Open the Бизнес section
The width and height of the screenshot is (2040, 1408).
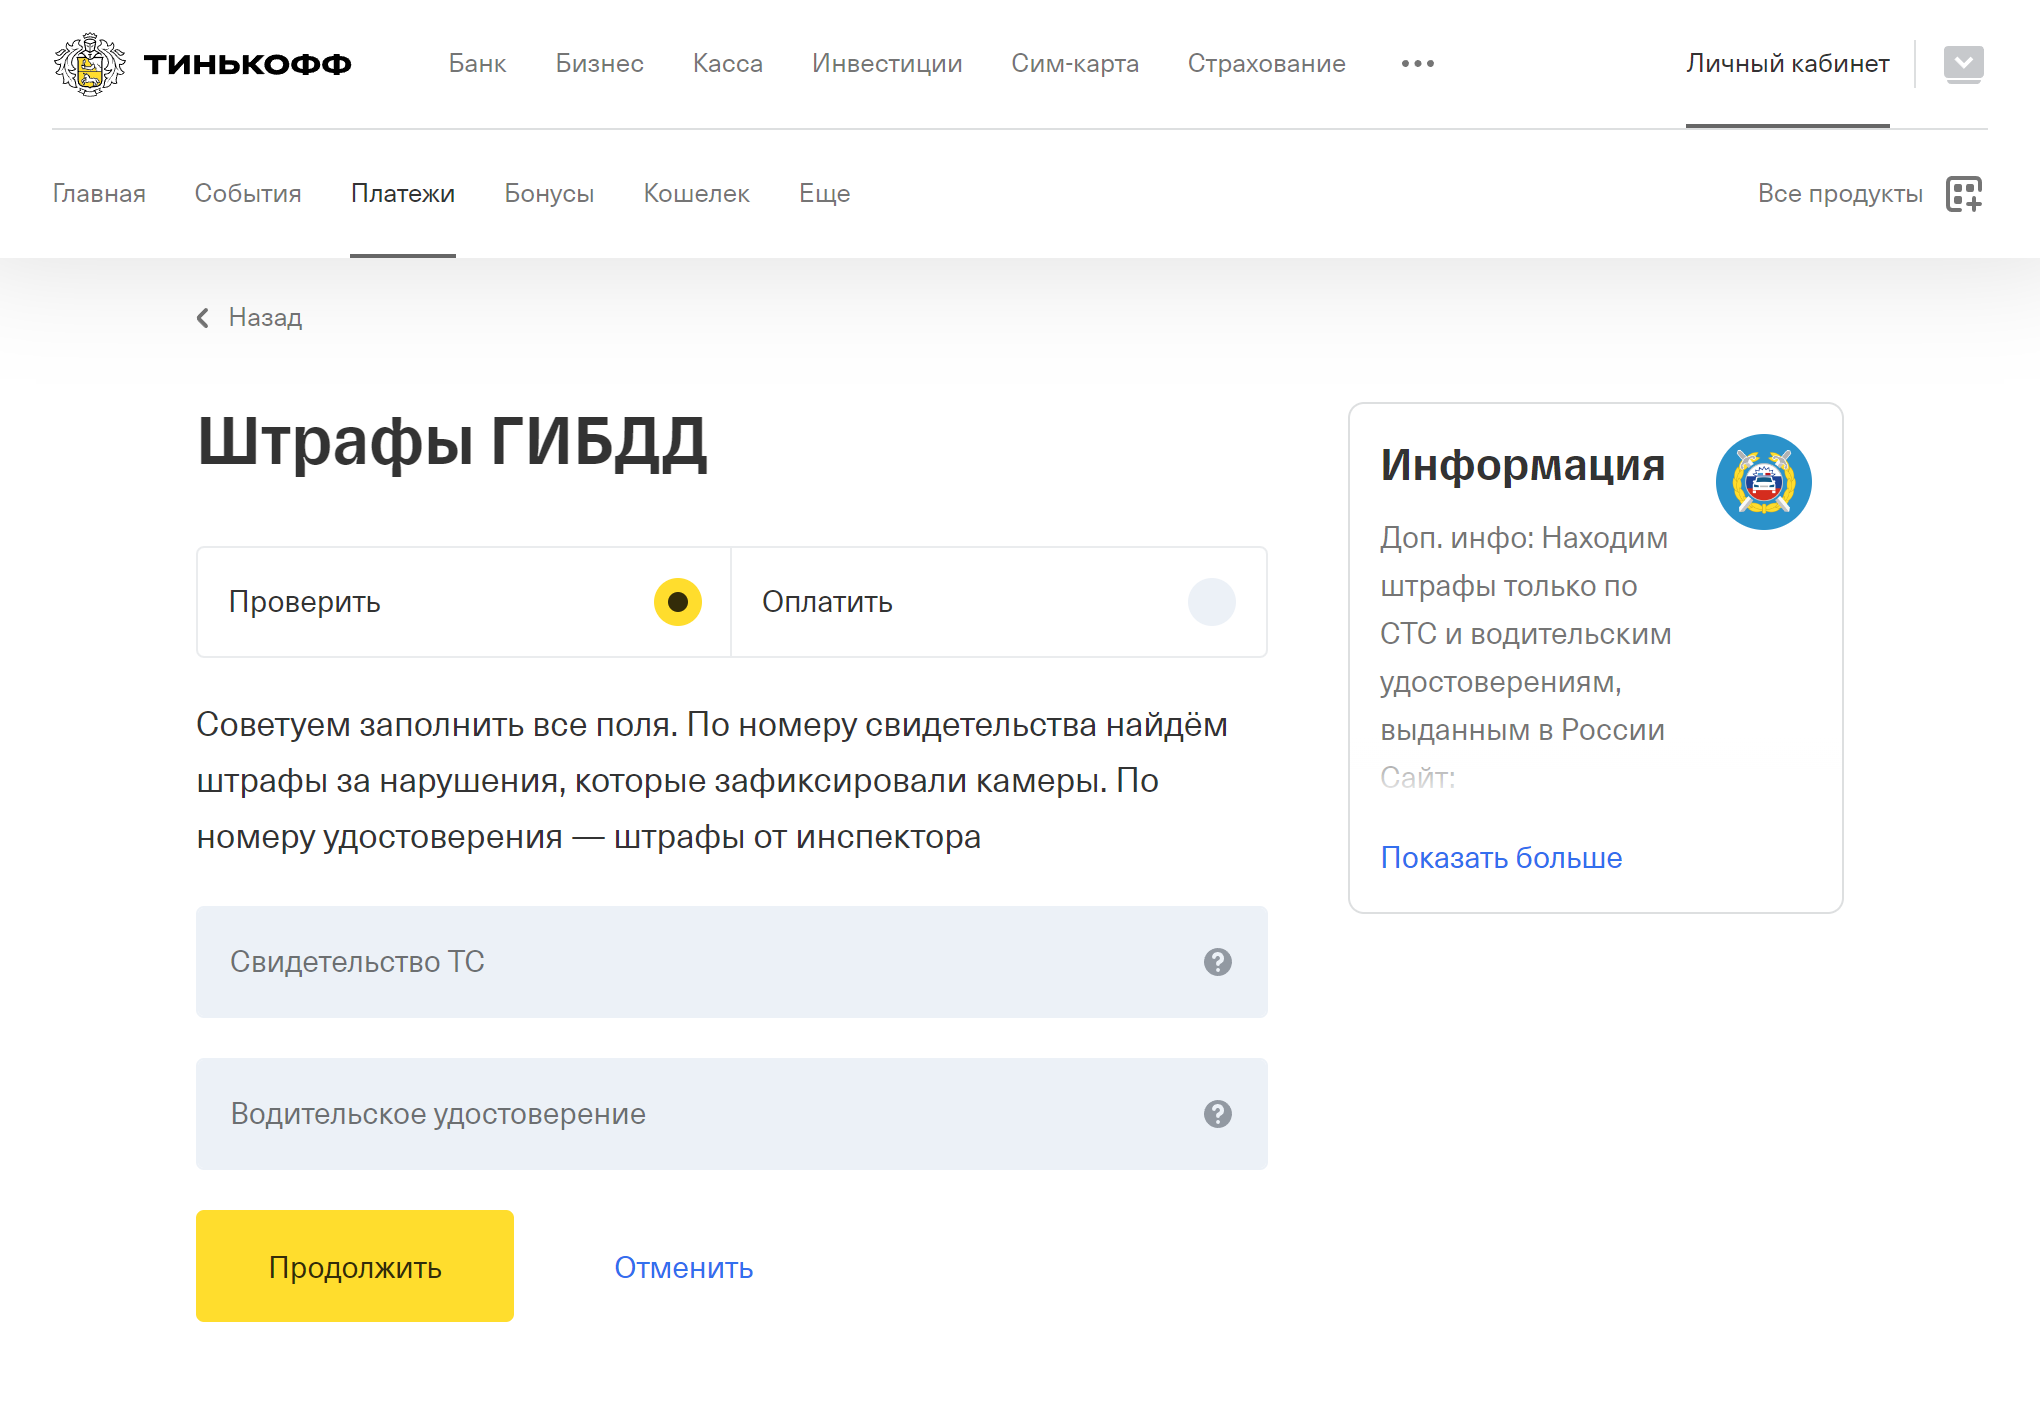[x=599, y=64]
